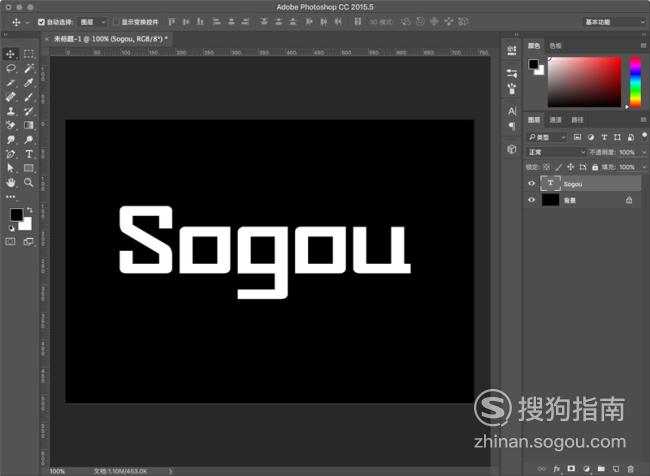Open the Edit Toolbar three-dots button
The image size is (650, 476).
coord(10,197)
